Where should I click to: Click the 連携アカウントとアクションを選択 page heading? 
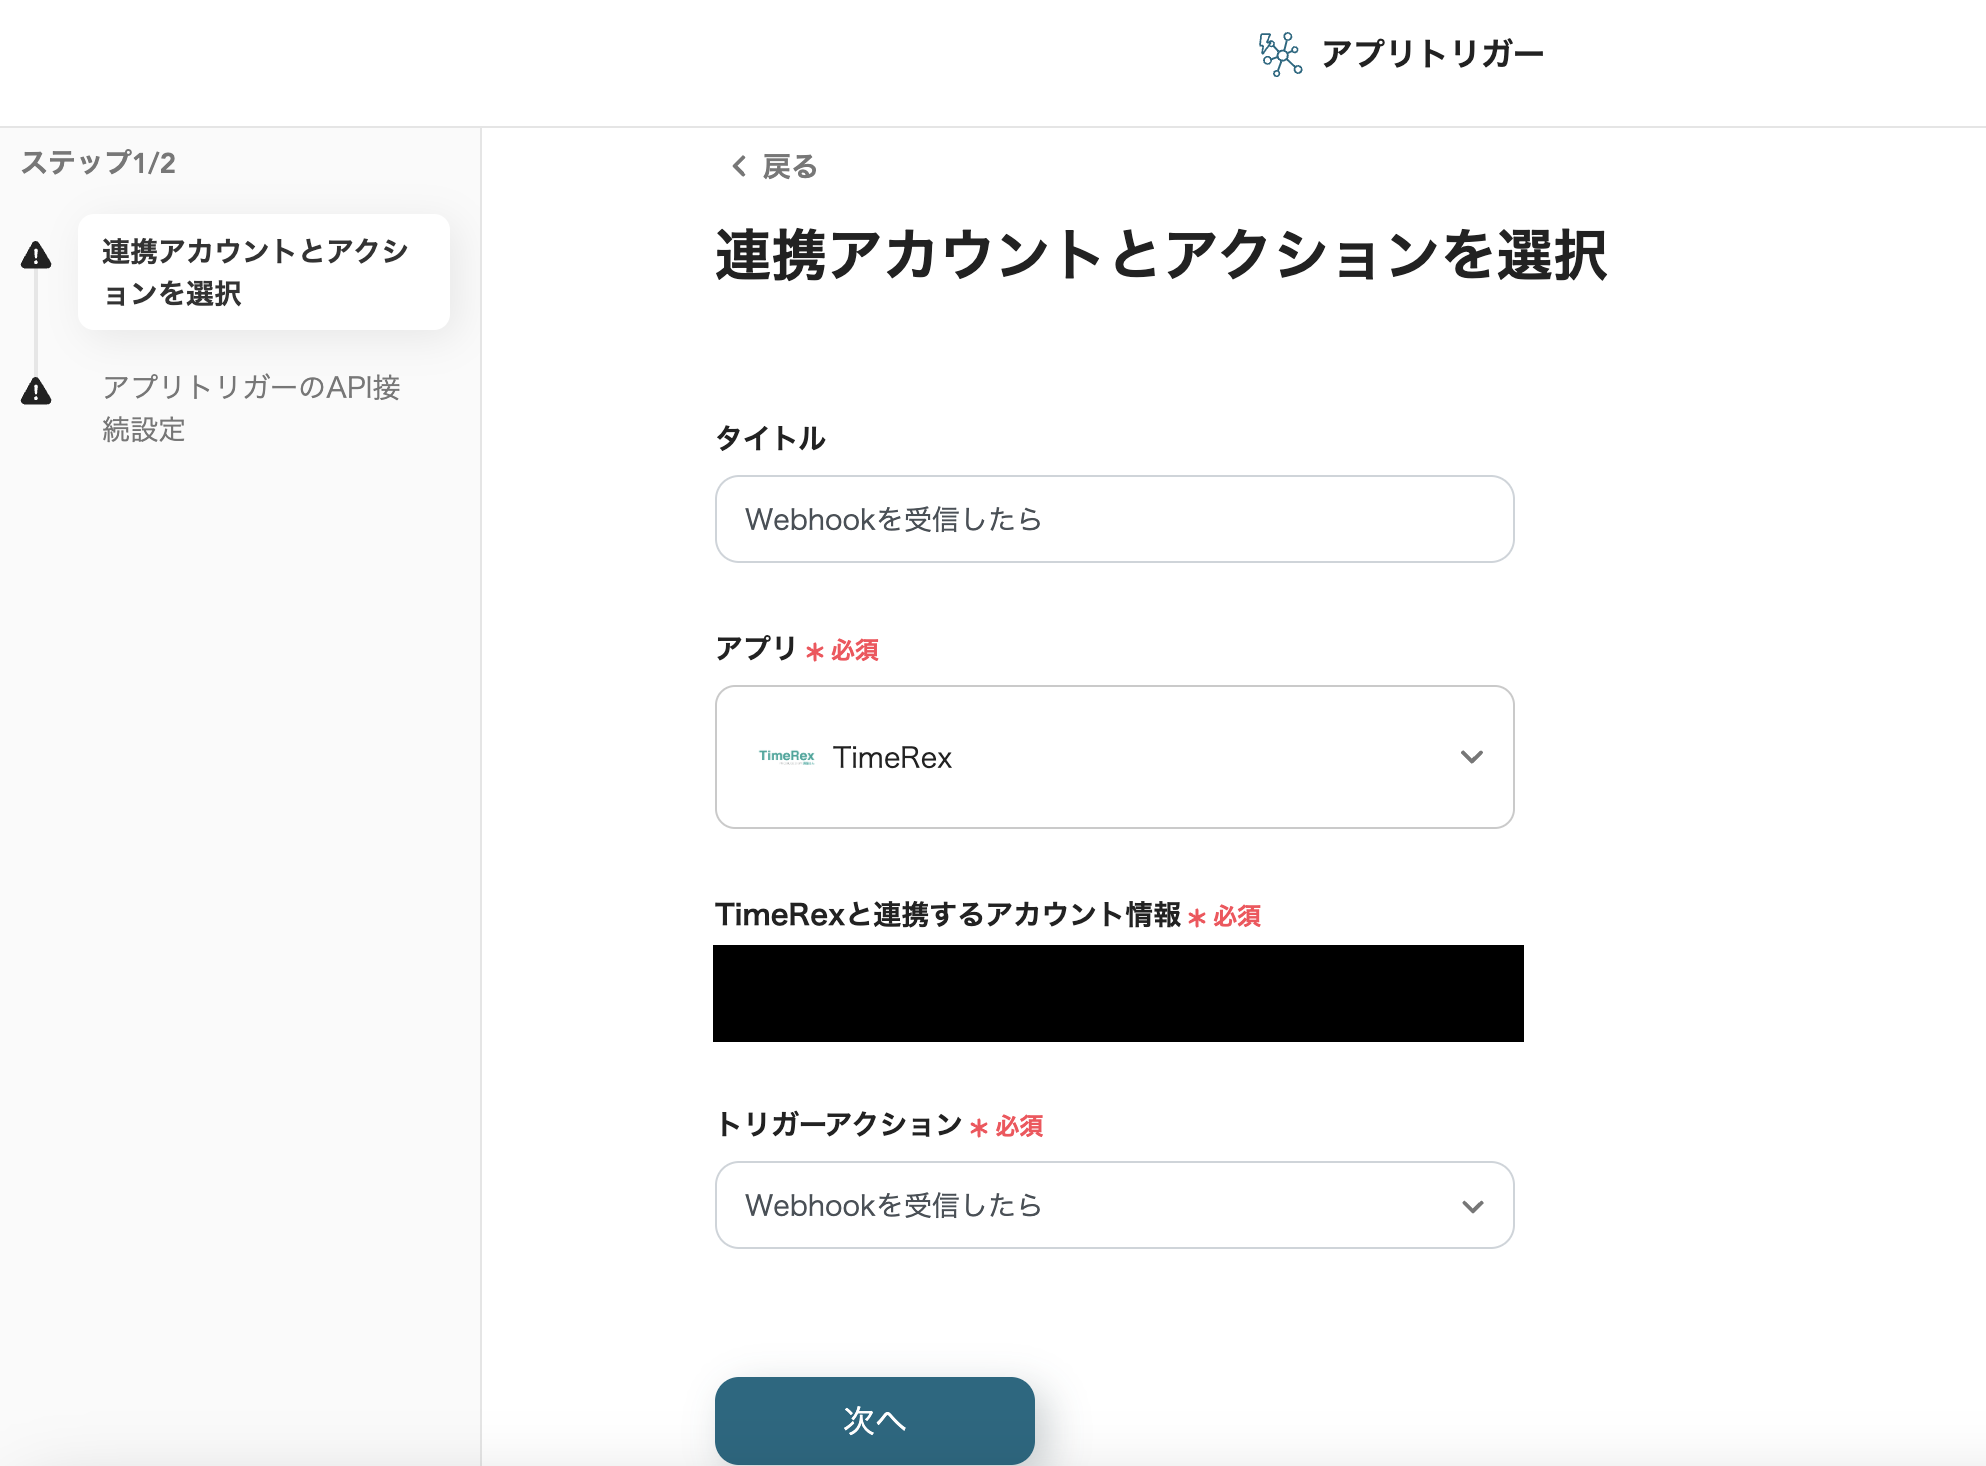tap(1160, 255)
